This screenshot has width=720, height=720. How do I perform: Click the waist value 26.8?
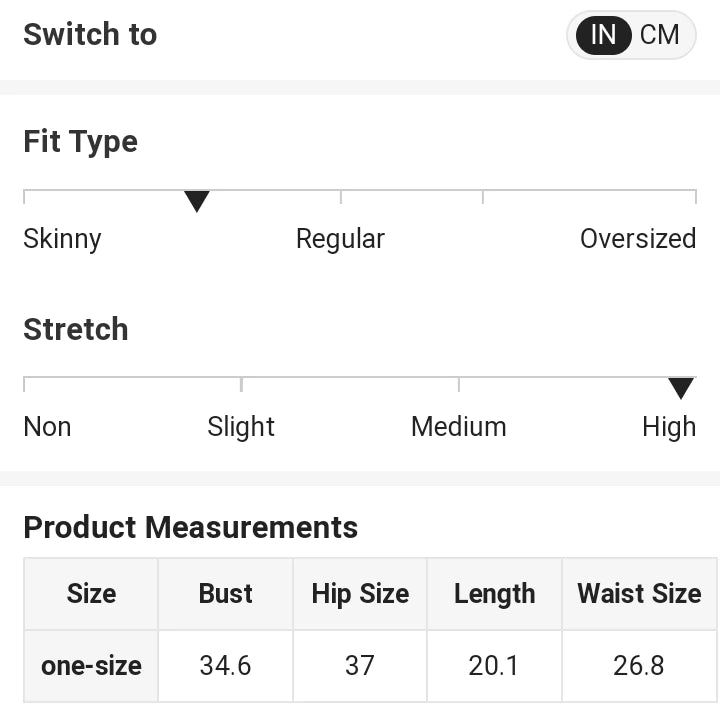[639, 666]
